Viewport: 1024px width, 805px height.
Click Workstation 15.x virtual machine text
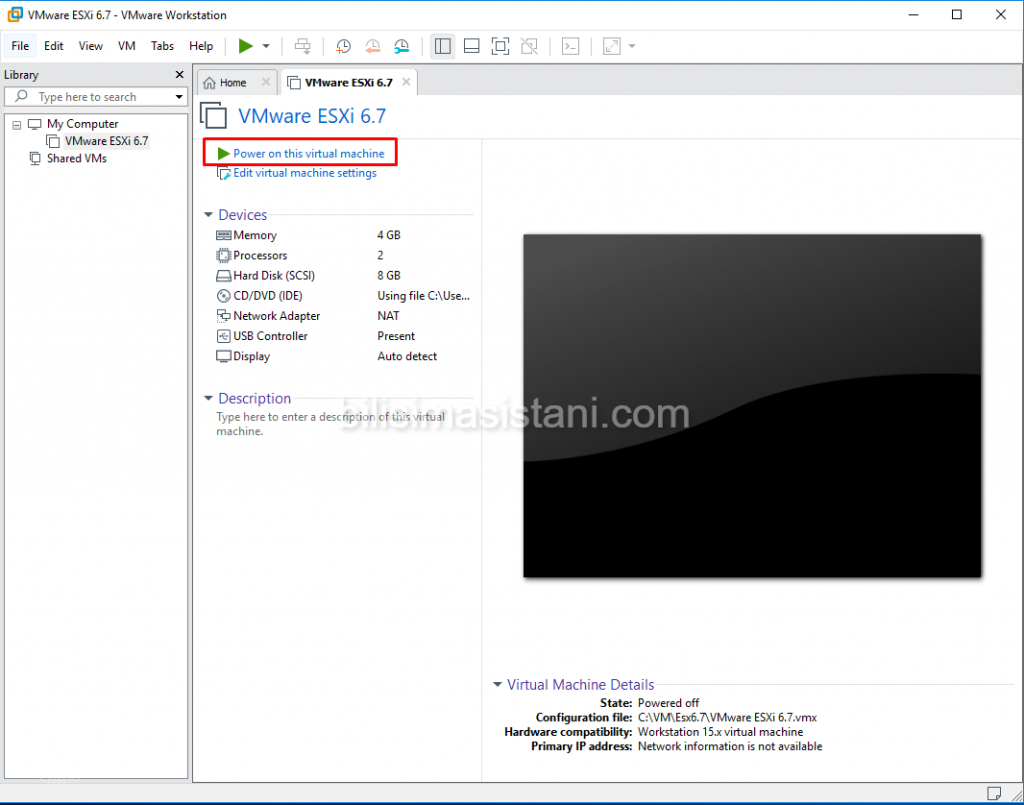click(720, 732)
